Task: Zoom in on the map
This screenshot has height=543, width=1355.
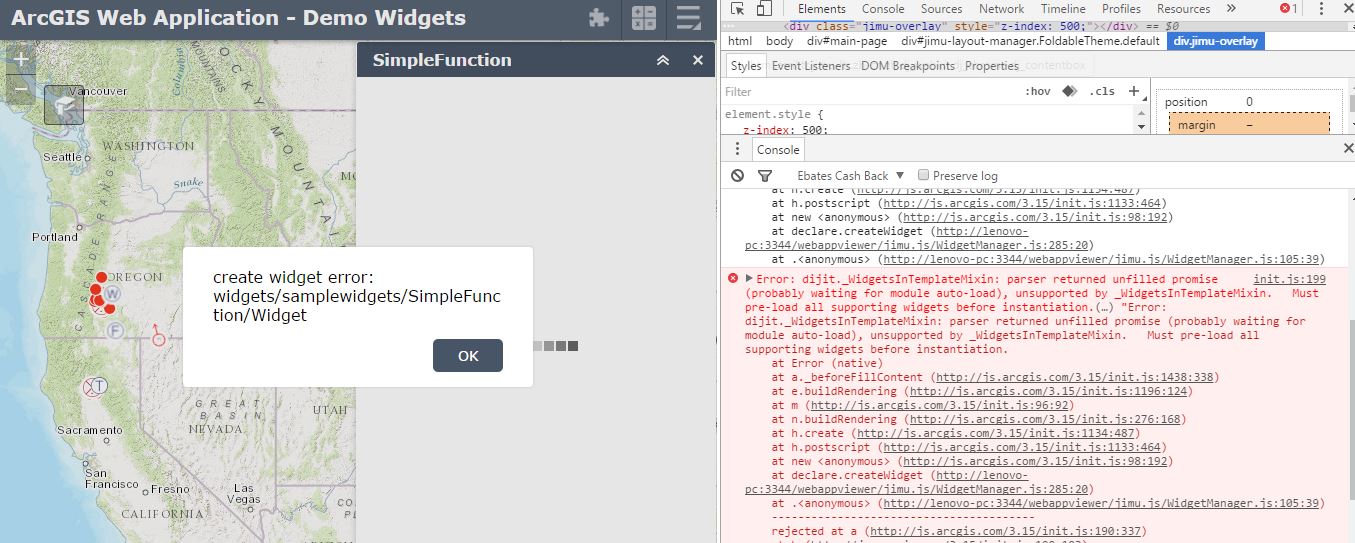Action: click(20, 59)
